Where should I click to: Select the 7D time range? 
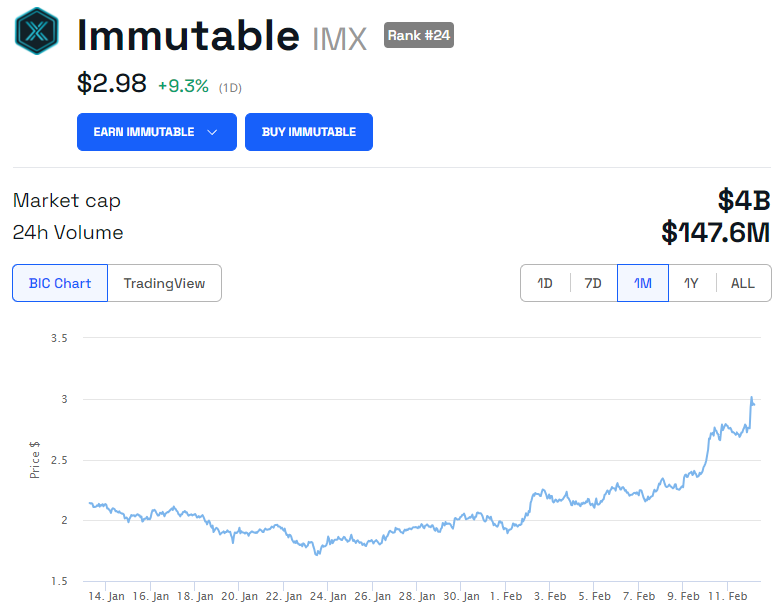(593, 283)
